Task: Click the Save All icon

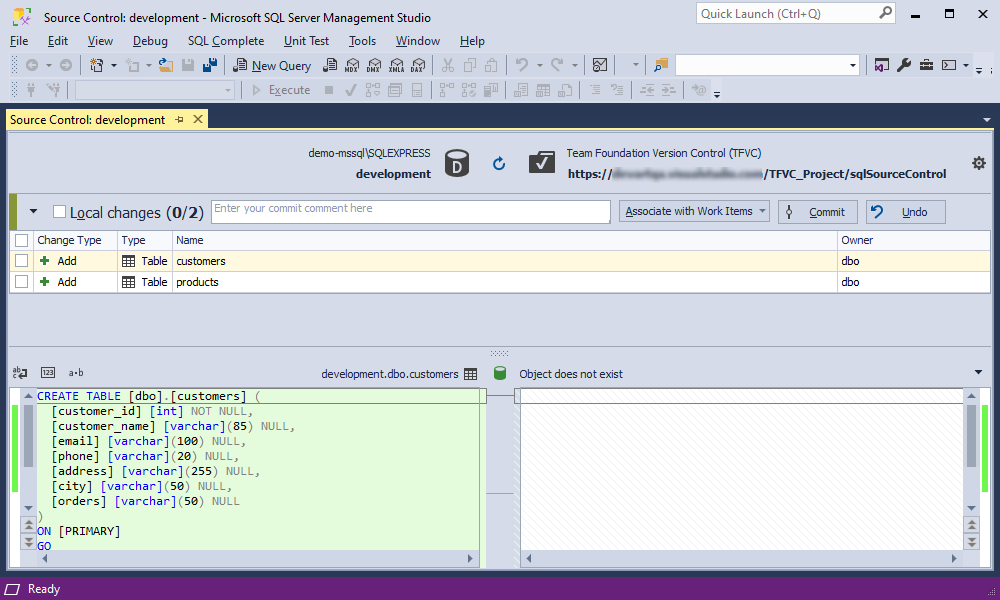Action: [210, 65]
